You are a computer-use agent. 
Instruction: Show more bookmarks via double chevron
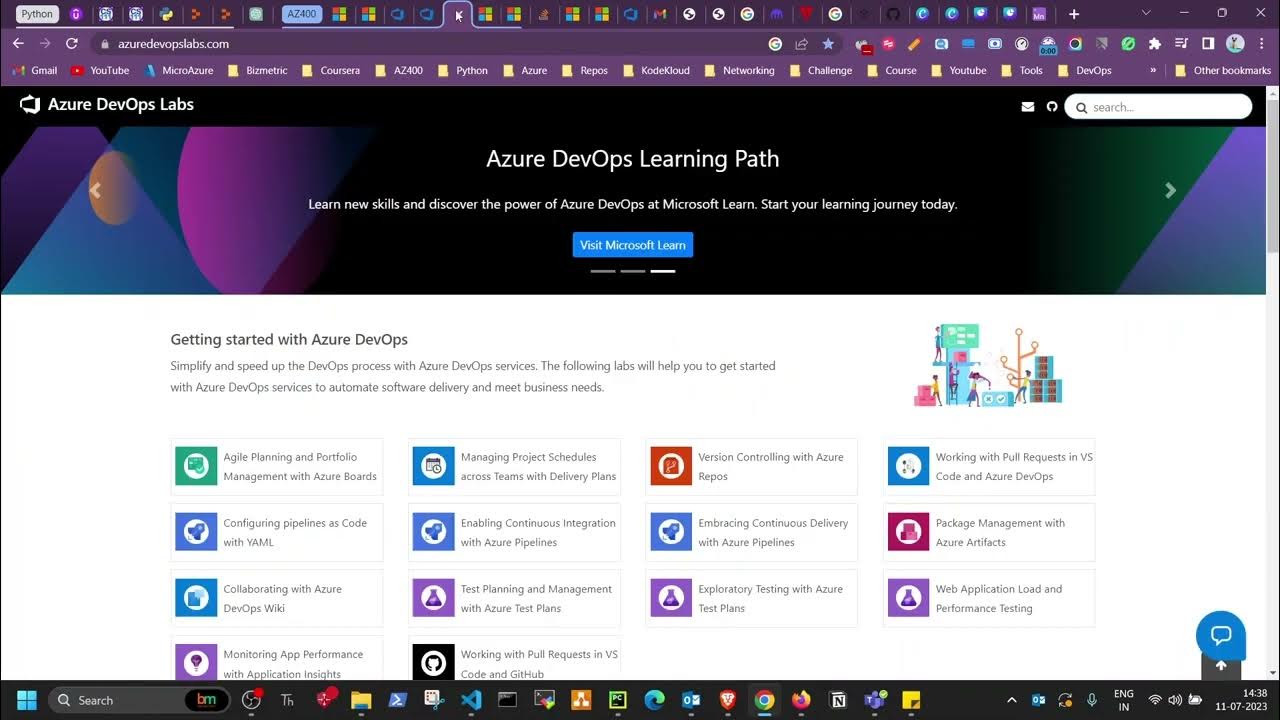(x=1153, y=70)
